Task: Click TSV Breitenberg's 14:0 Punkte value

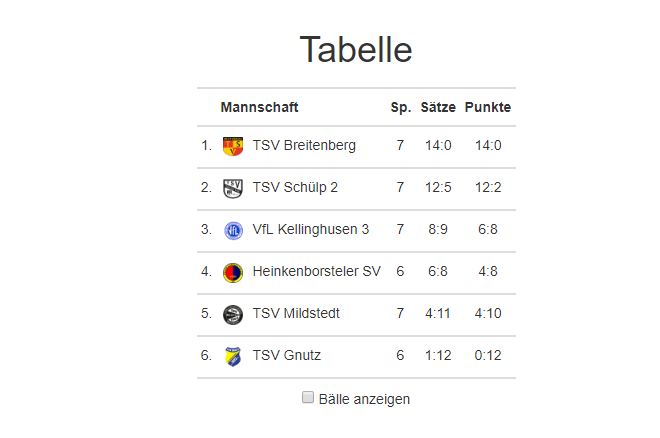Action: pyautogui.click(x=488, y=145)
